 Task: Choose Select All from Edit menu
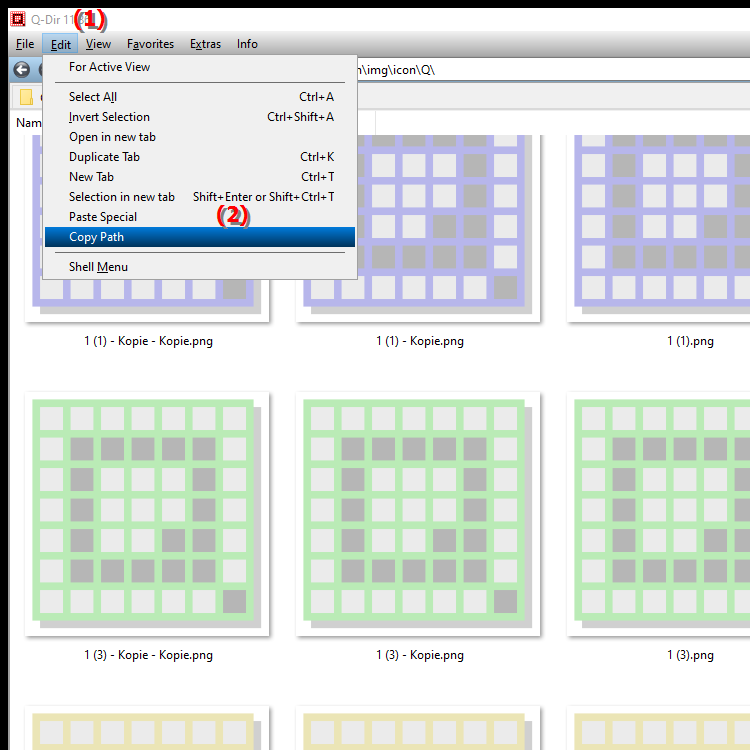(200, 97)
